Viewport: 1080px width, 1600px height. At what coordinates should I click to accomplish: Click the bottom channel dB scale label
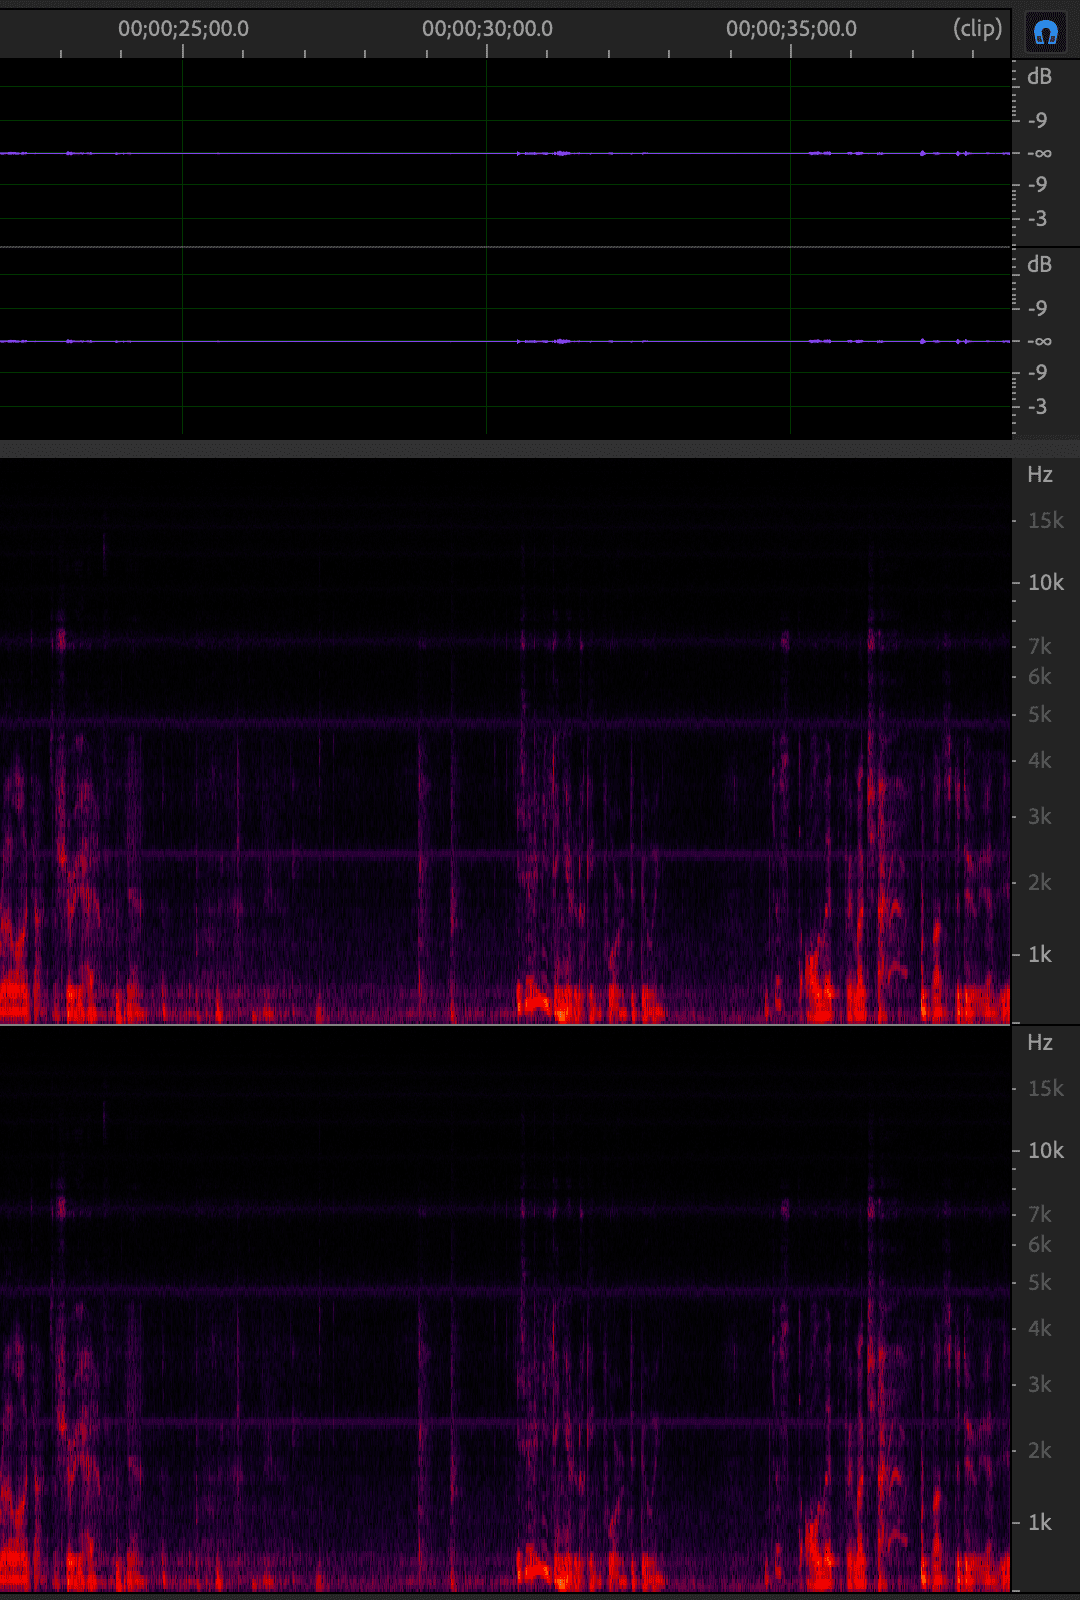1039,265
